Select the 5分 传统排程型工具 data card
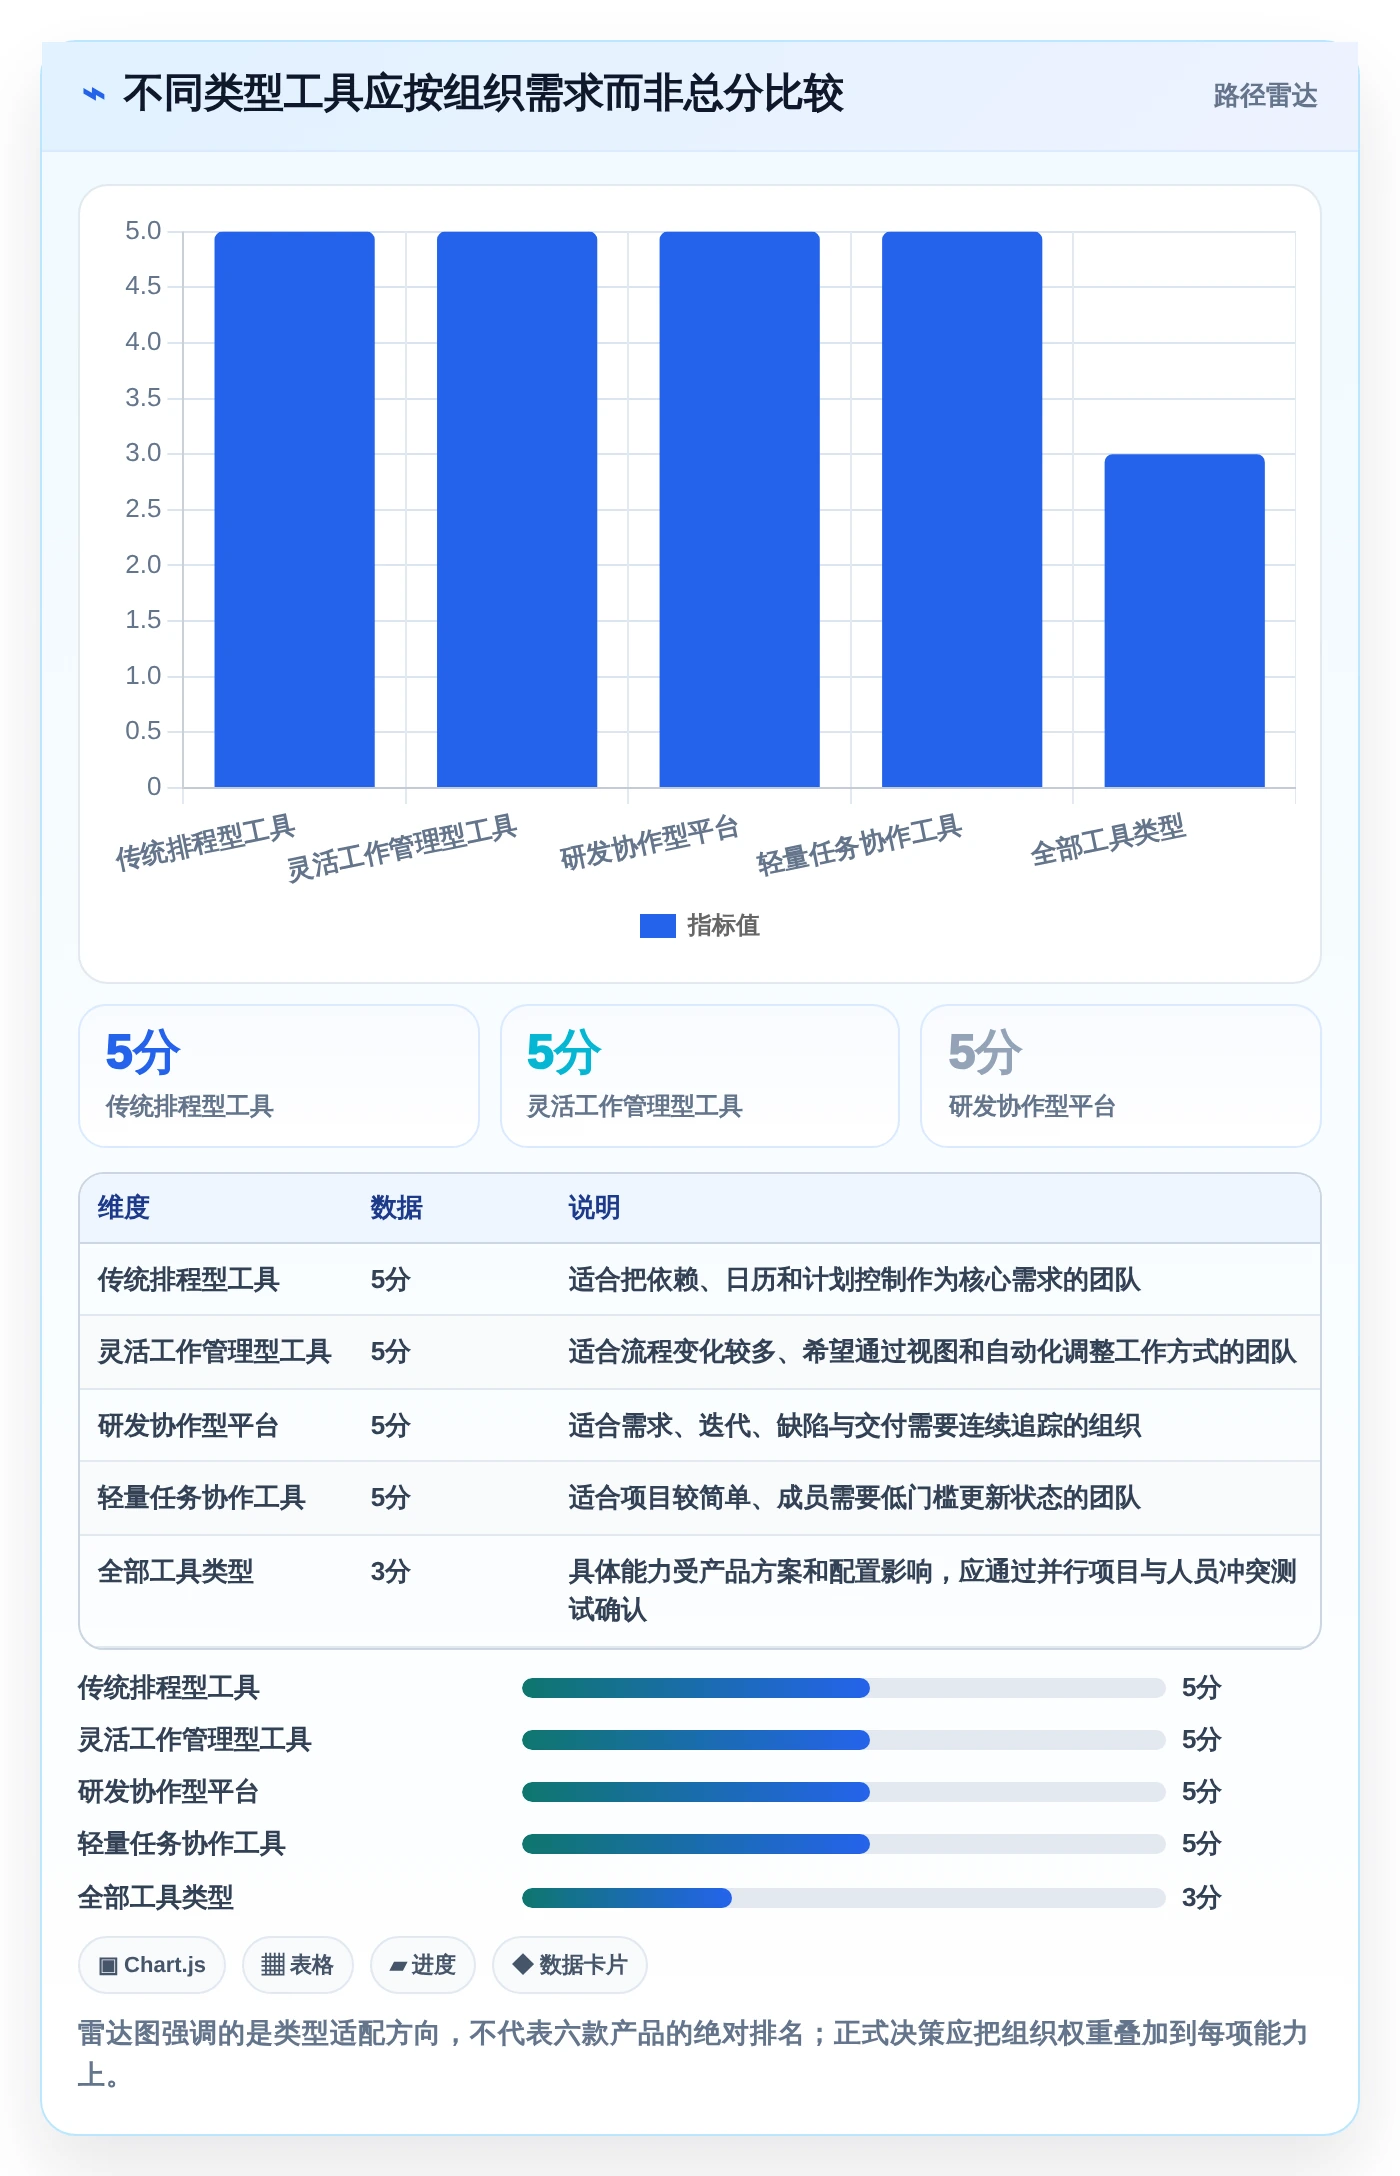 [x=279, y=1076]
